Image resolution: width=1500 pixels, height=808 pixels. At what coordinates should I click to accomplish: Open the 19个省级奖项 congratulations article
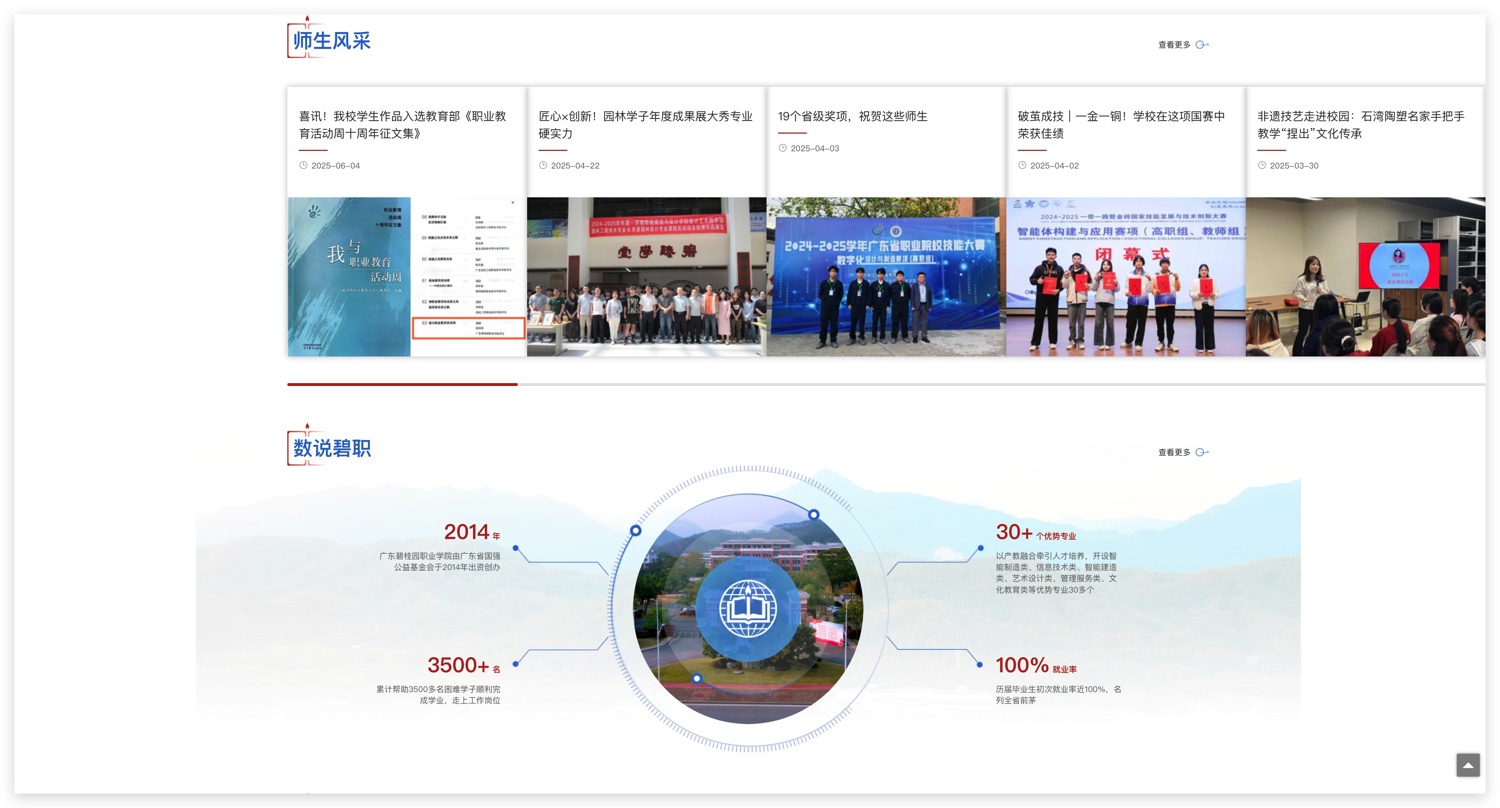[853, 116]
